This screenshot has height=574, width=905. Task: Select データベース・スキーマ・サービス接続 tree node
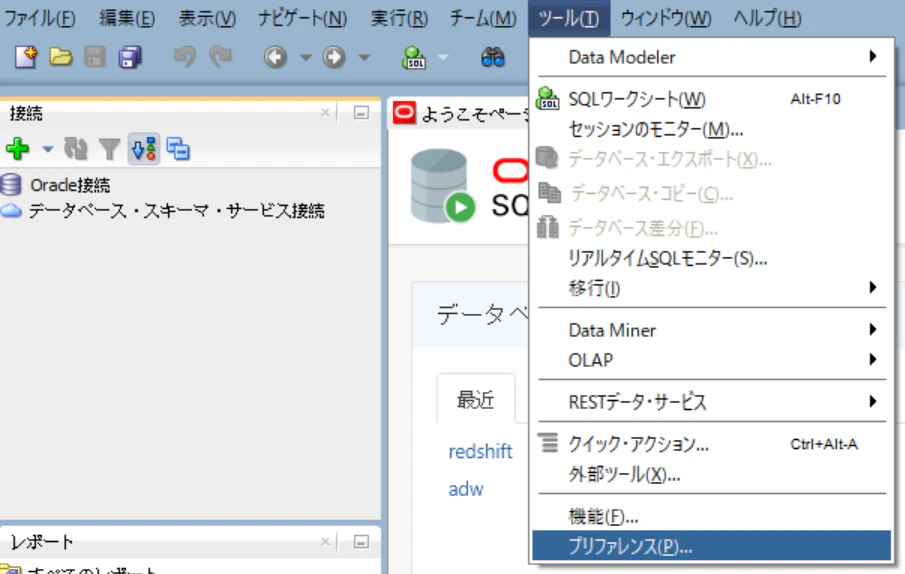click(177, 211)
